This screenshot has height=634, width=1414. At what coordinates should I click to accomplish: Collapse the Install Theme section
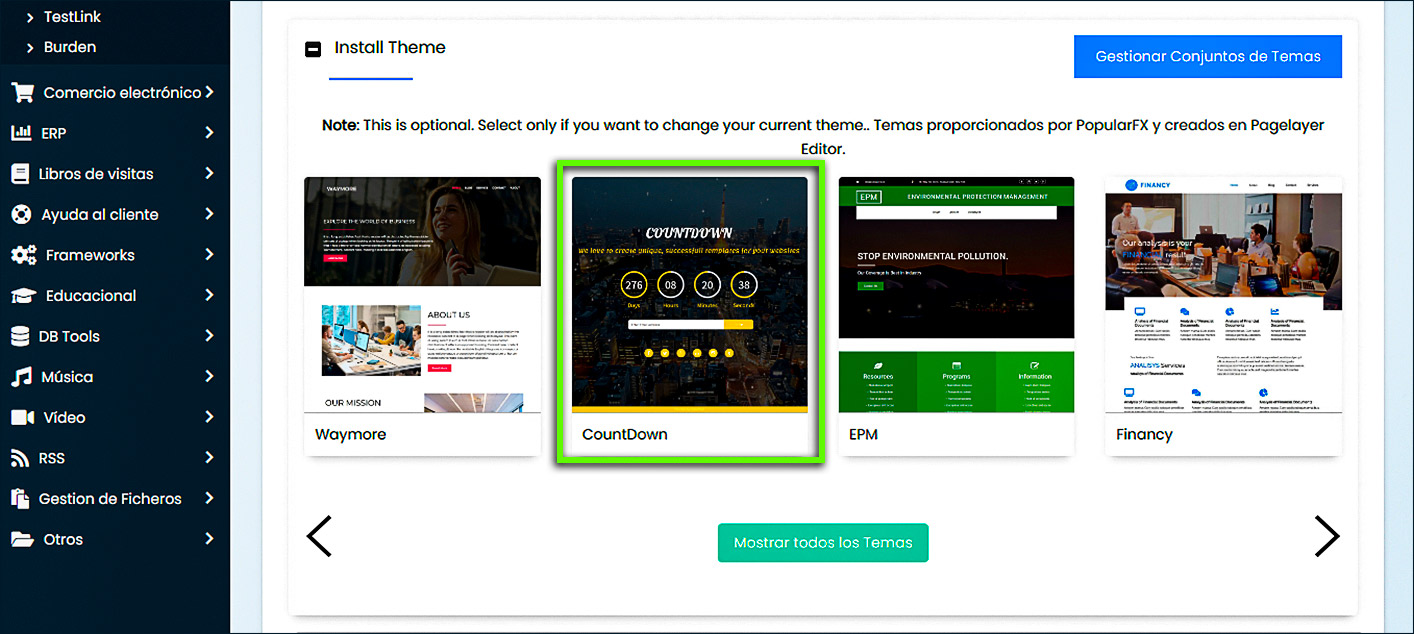pyautogui.click(x=313, y=48)
